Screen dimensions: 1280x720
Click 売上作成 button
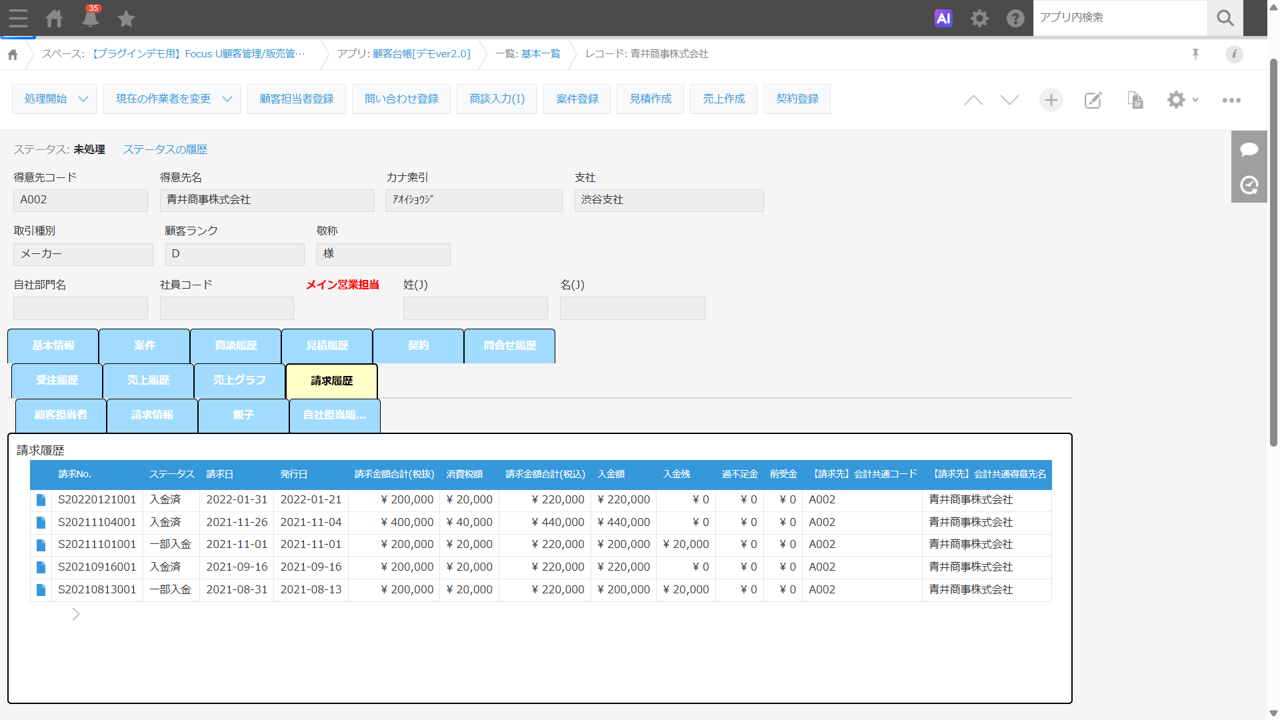point(723,99)
